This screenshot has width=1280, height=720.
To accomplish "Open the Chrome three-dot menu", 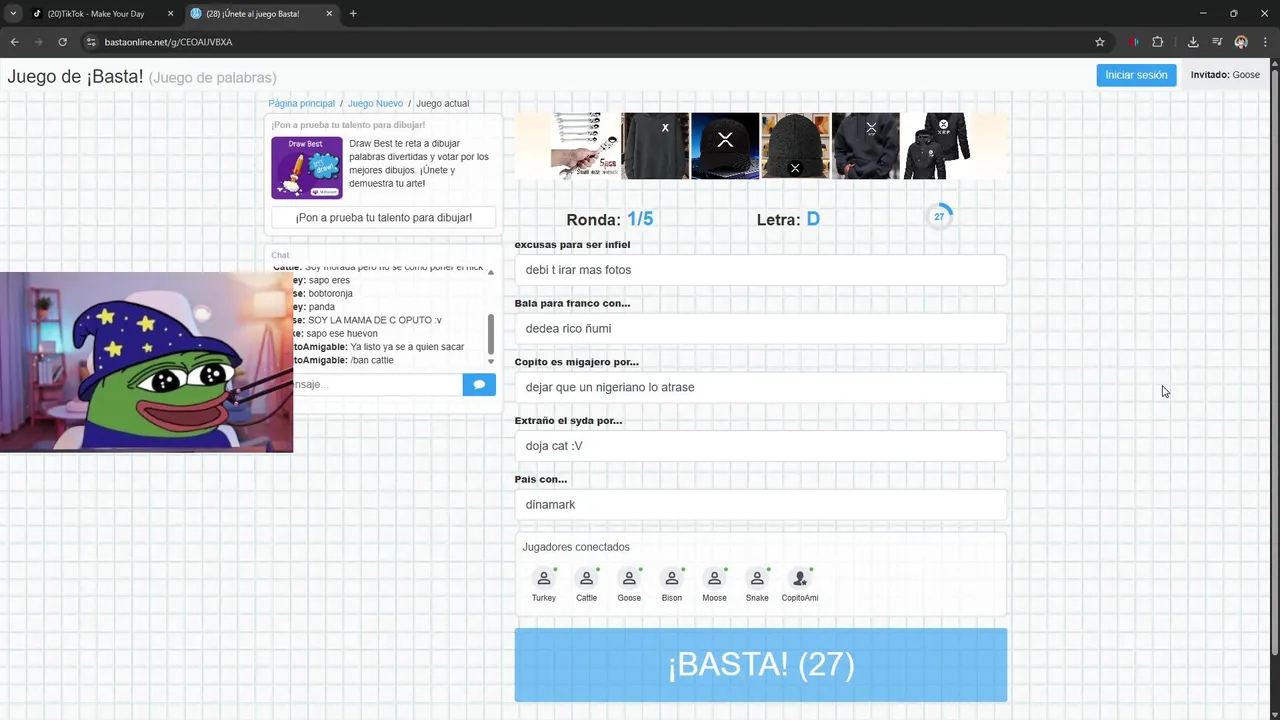I will tap(1265, 42).
